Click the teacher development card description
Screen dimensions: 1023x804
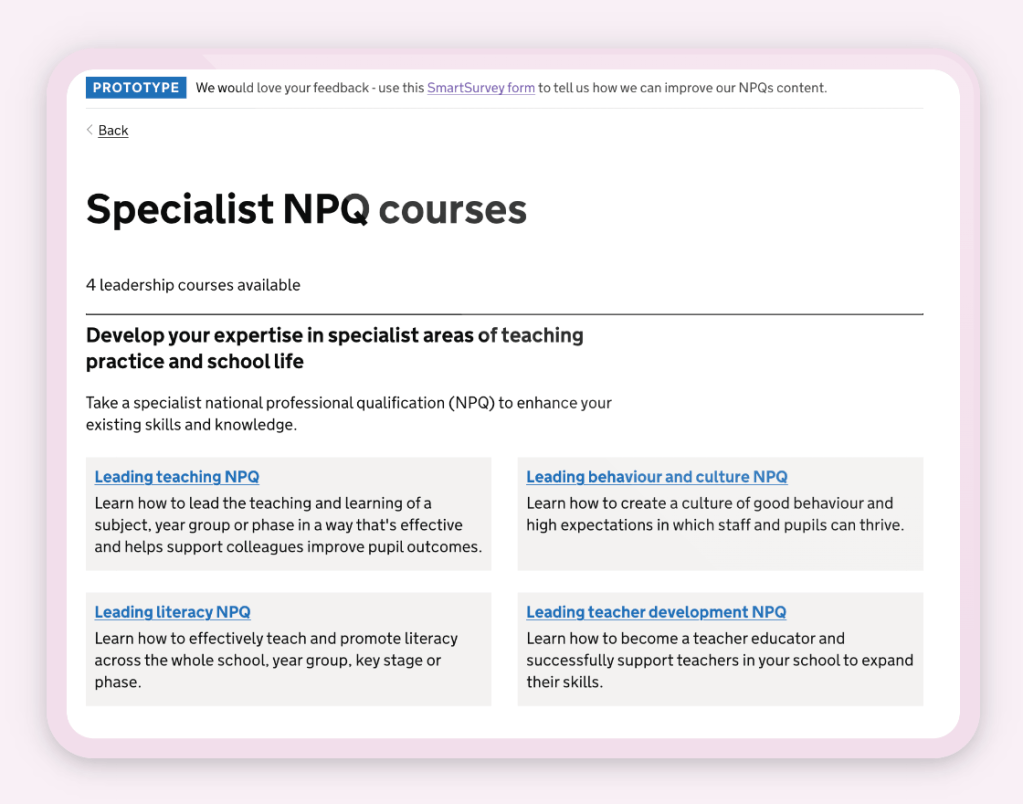[719, 660]
